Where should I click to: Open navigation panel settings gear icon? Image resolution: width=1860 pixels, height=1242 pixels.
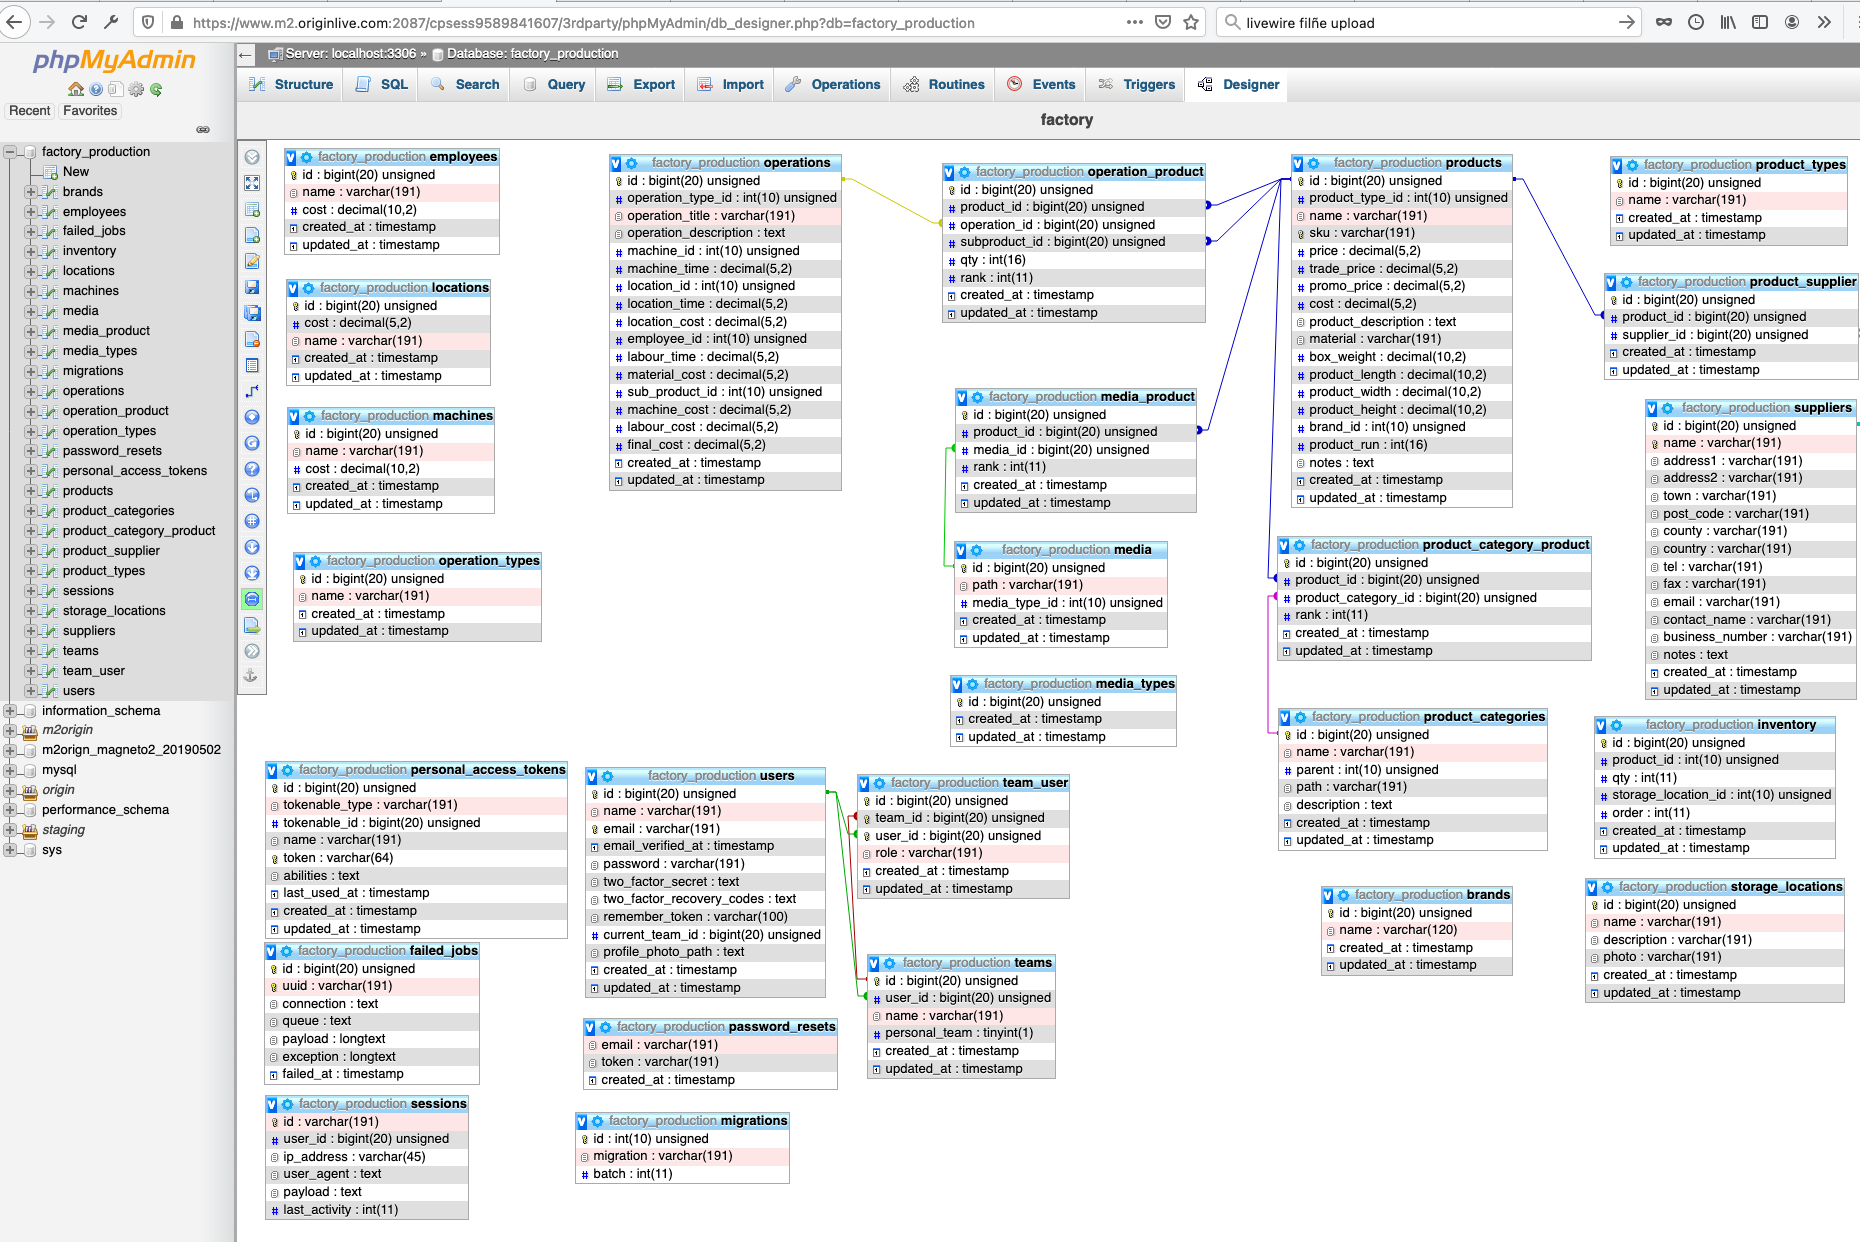[x=136, y=89]
